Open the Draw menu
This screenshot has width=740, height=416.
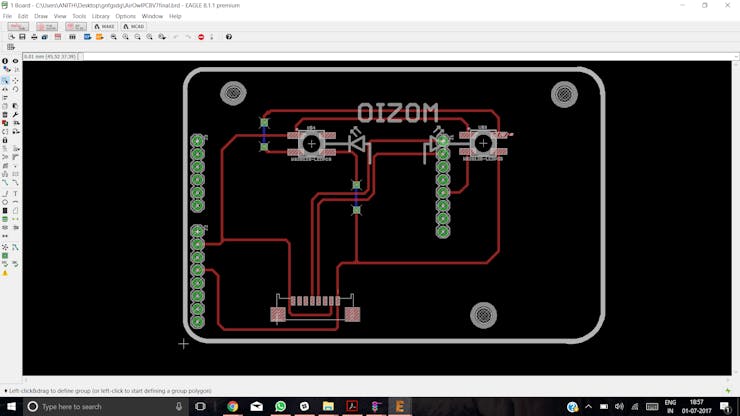[41, 16]
